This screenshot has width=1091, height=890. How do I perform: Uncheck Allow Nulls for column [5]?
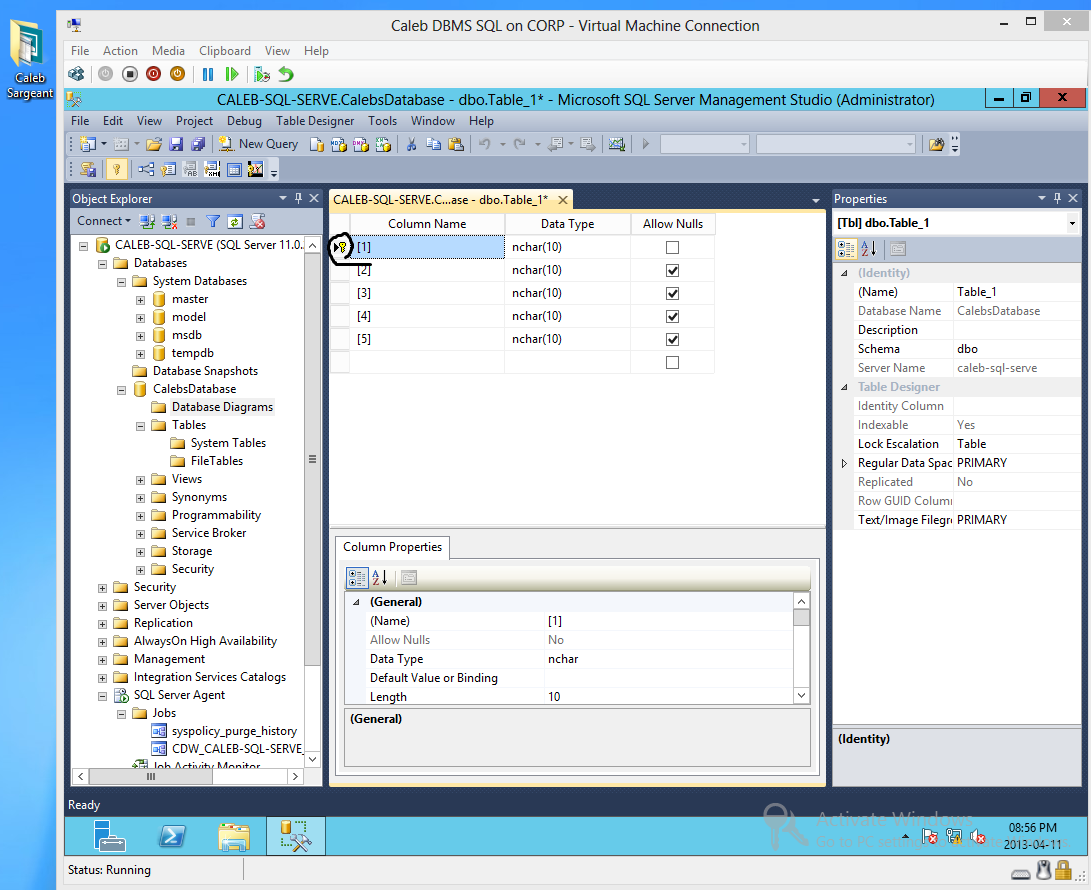672,339
